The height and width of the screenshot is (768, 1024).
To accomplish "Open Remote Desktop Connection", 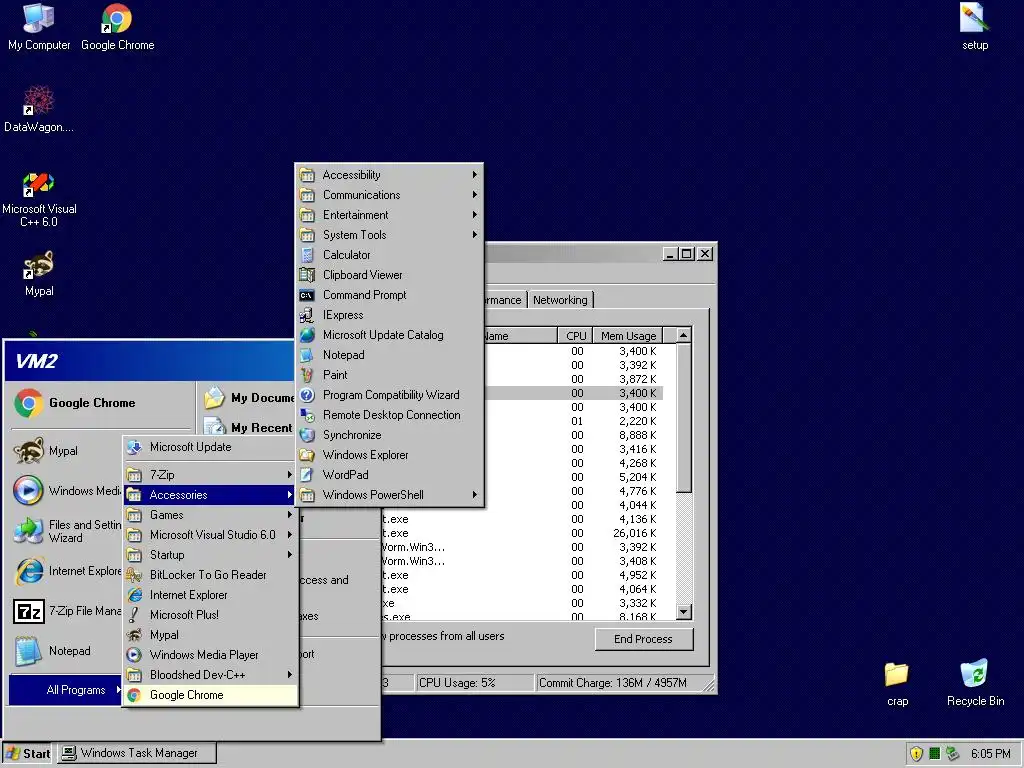I will click(x=389, y=415).
